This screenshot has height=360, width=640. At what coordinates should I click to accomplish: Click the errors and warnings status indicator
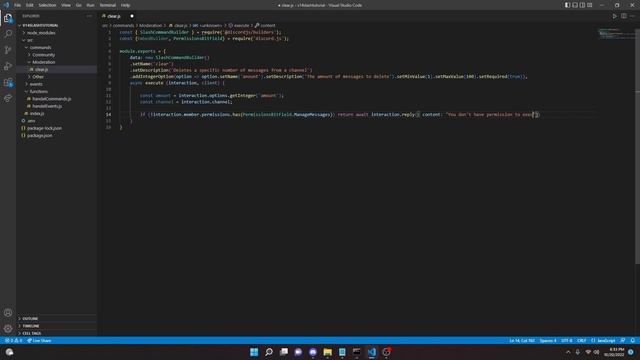[13, 340]
